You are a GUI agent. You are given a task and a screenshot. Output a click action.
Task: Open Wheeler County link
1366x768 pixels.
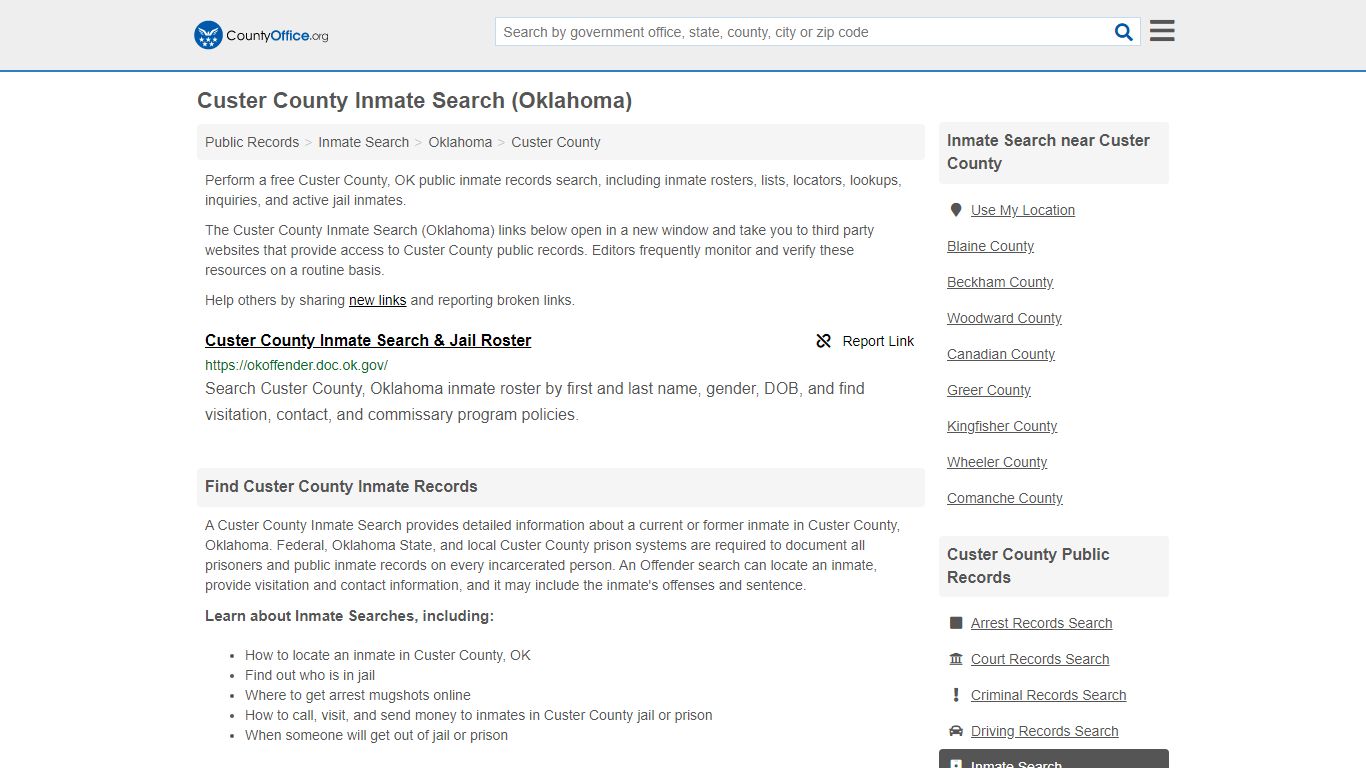click(x=997, y=462)
